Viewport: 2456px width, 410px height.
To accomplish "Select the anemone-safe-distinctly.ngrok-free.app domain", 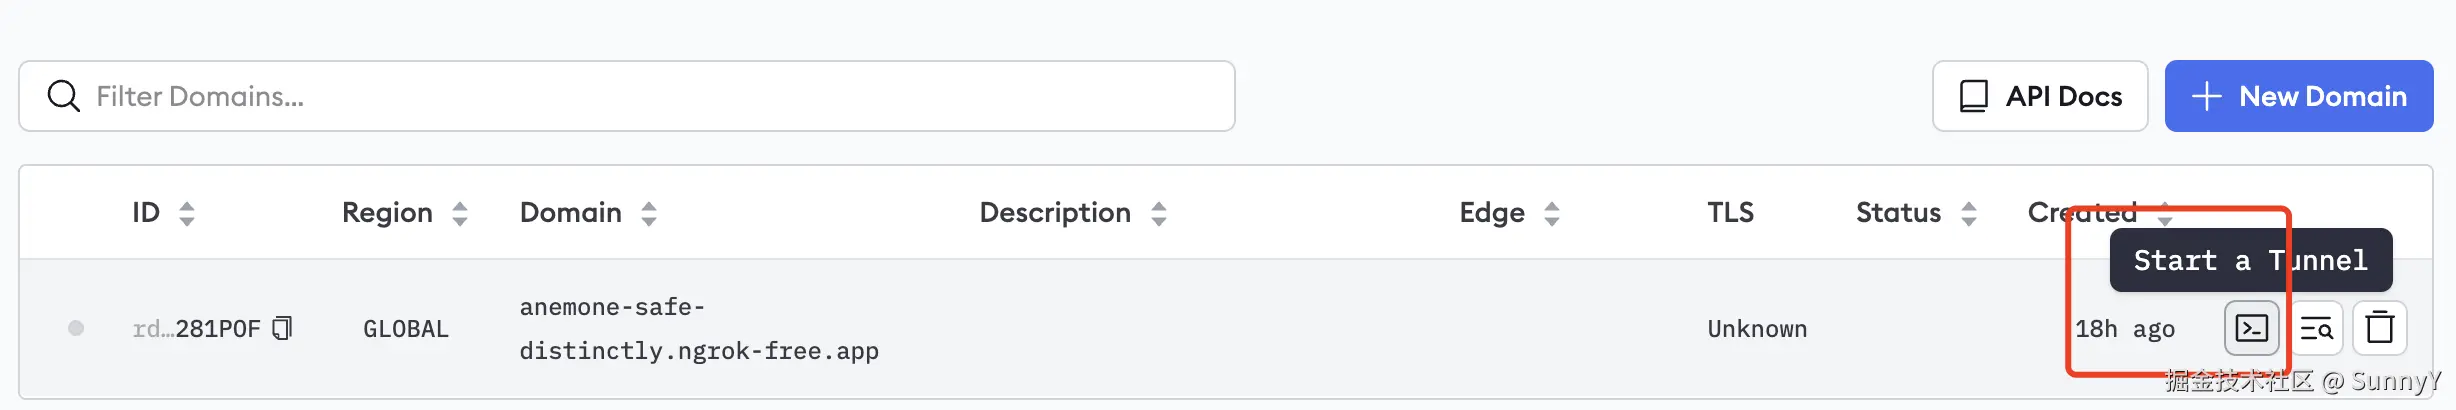I will tap(698, 329).
